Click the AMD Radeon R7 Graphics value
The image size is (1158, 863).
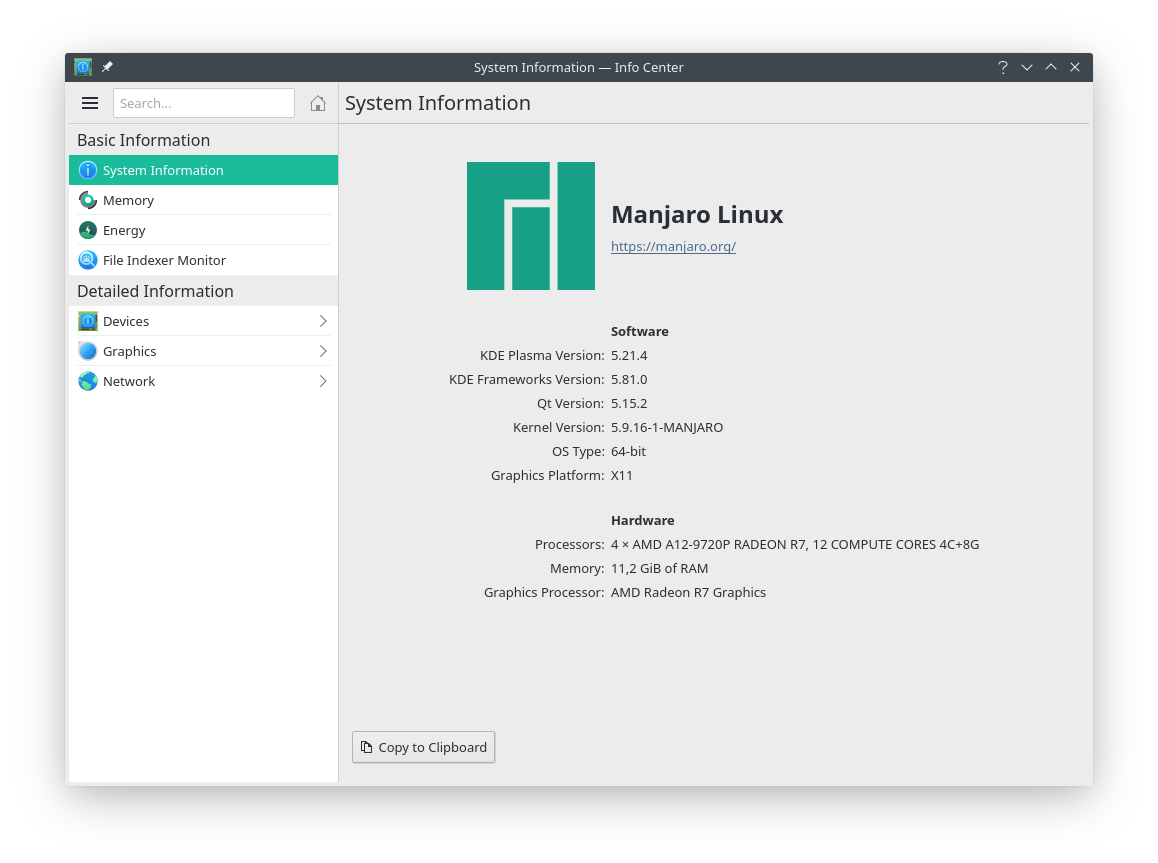pyautogui.click(x=688, y=593)
